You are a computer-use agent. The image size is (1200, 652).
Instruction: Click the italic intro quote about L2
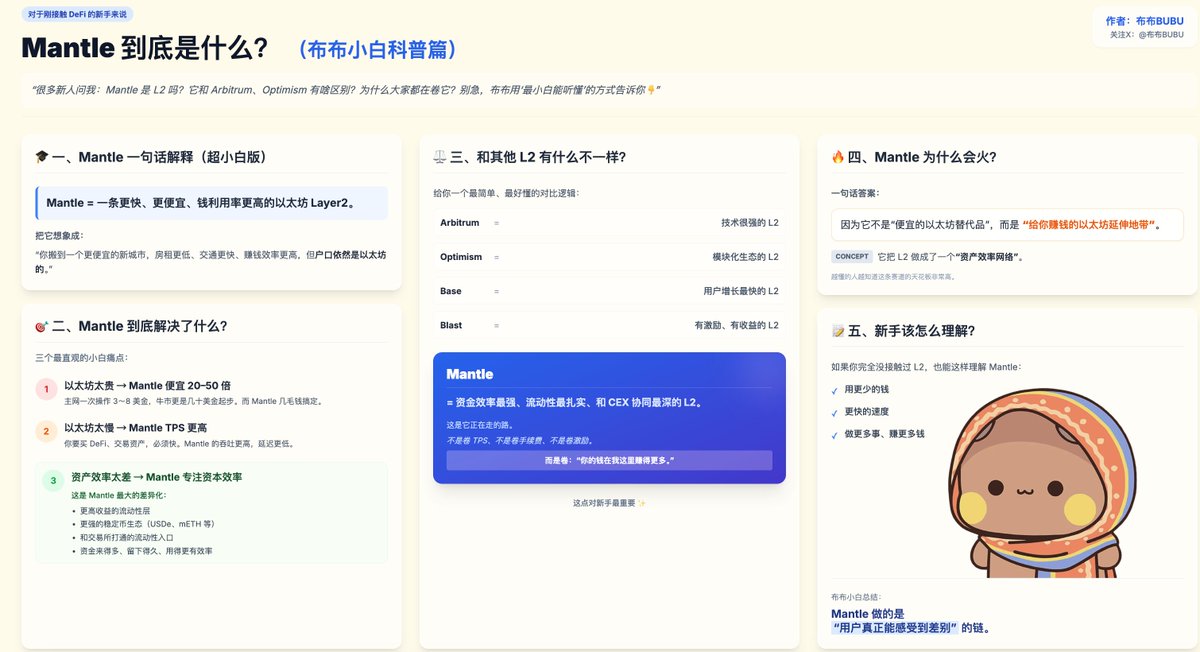pos(346,90)
